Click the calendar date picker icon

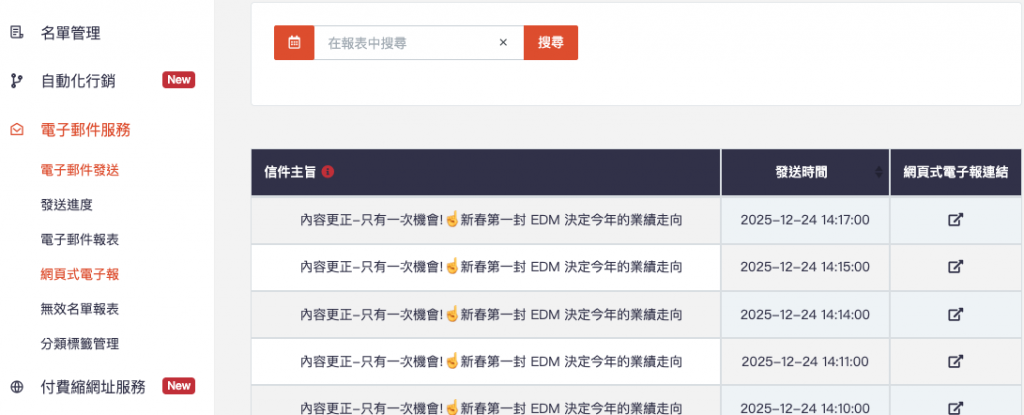tap(294, 43)
